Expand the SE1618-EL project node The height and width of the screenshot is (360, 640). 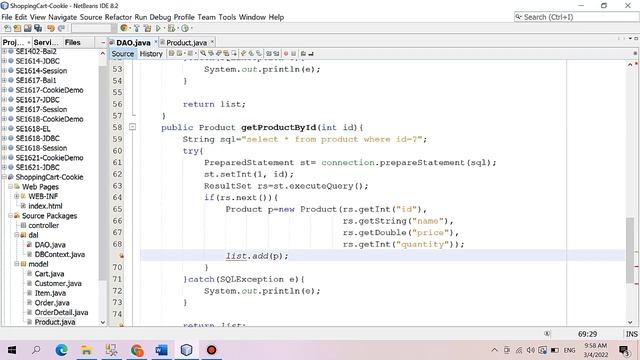pos(4,129)
